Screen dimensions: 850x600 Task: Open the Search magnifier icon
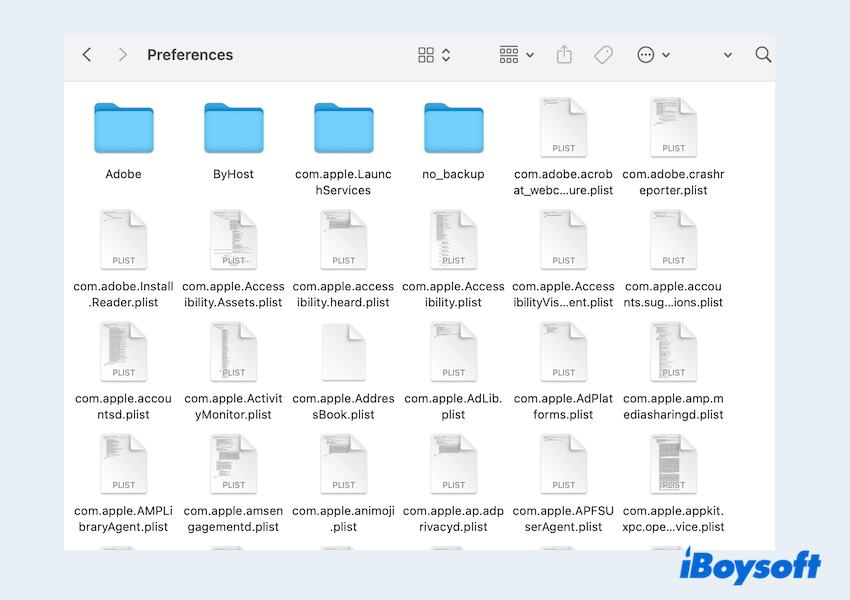[762, 55]
